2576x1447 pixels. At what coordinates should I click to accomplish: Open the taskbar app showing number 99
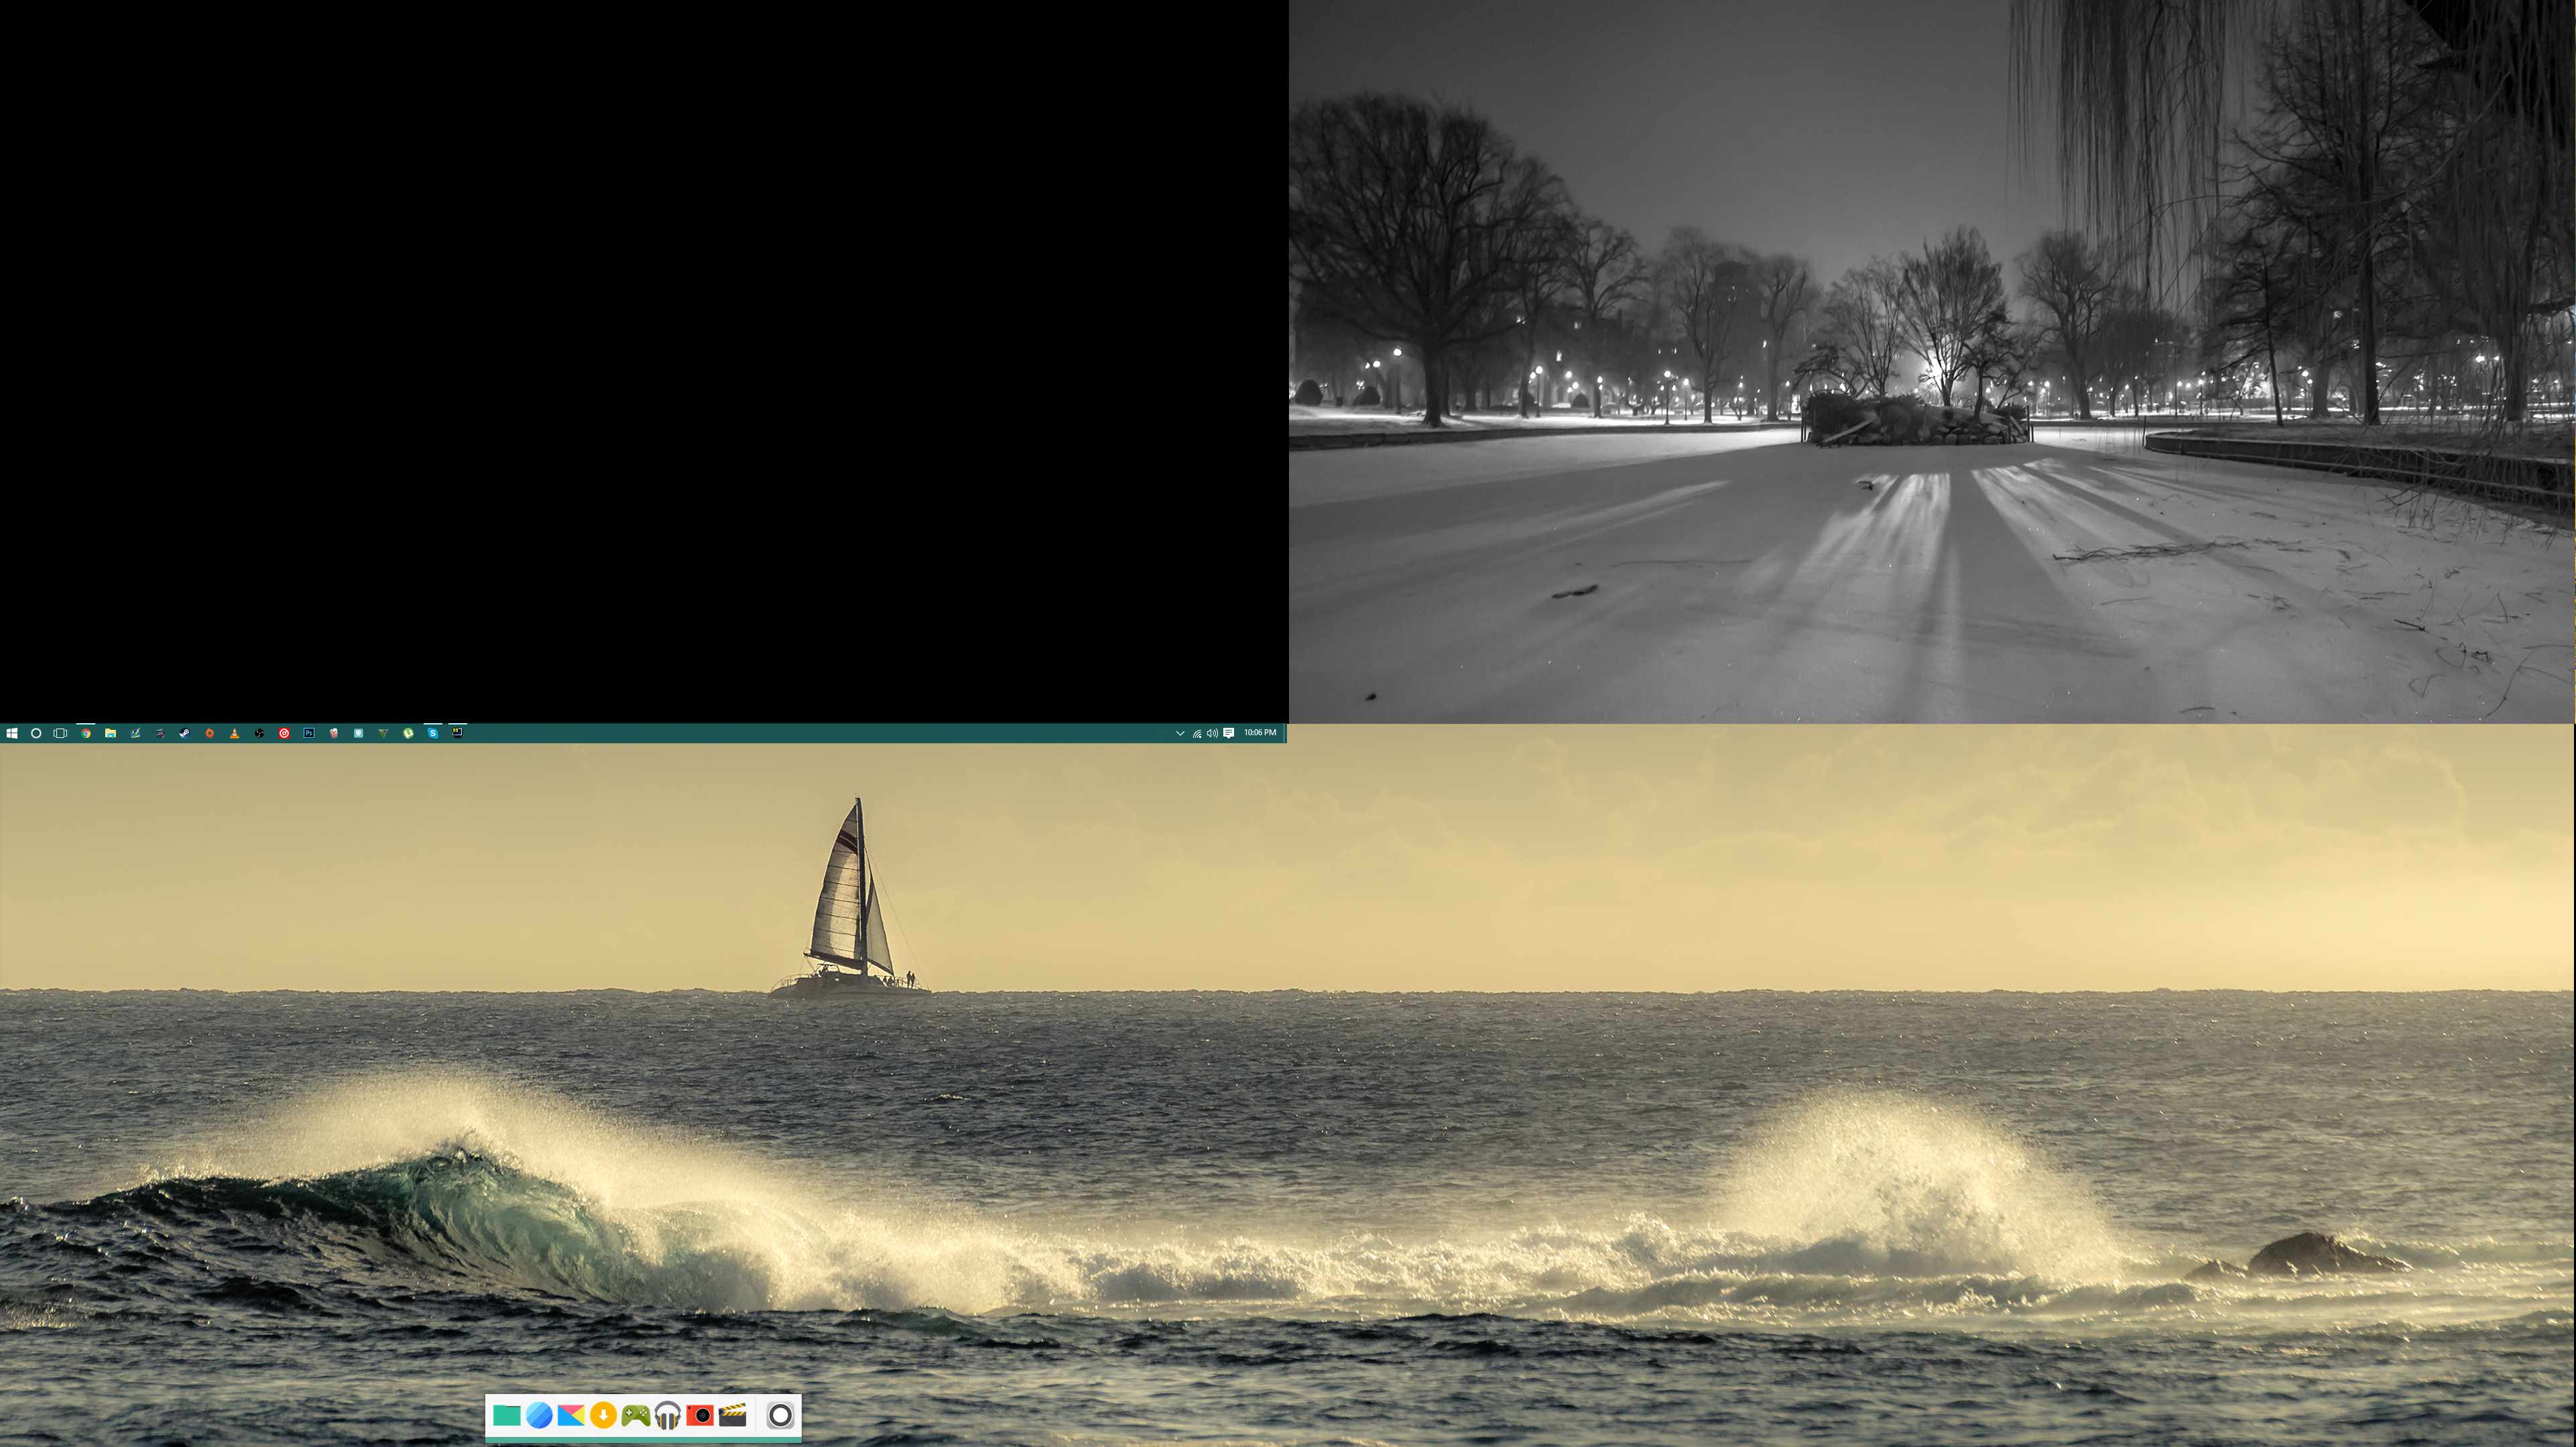tap(457, 732)
